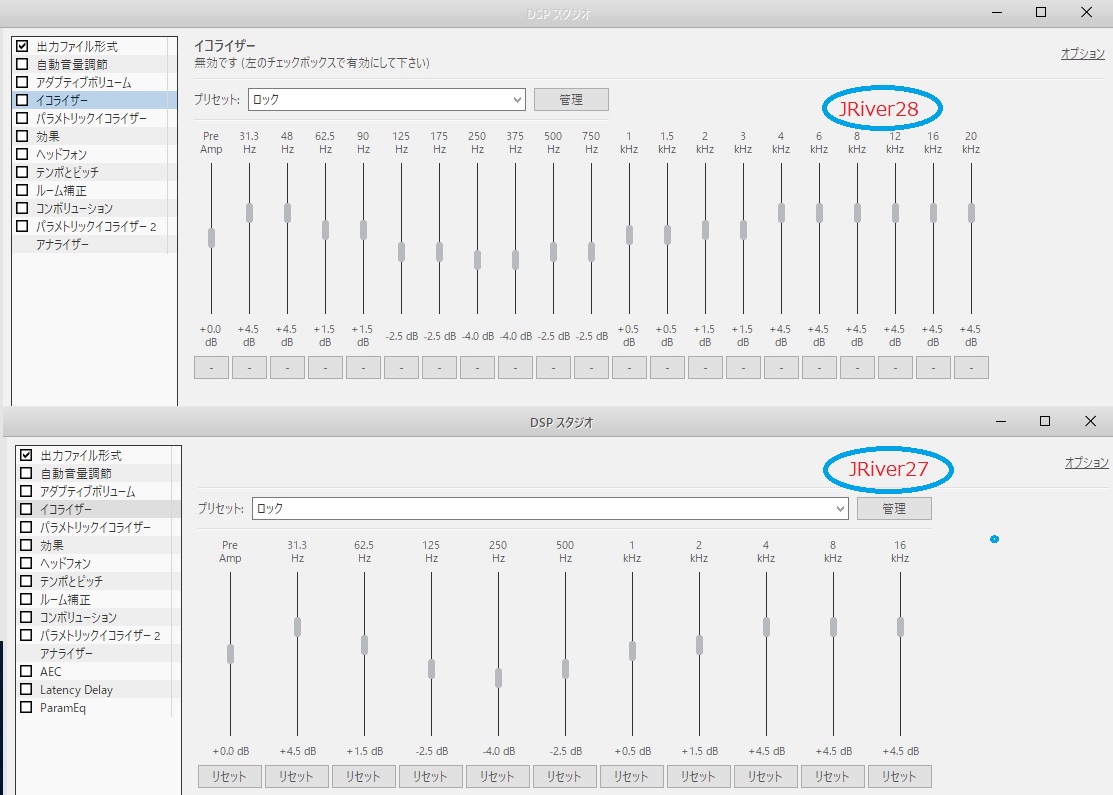The image size is (1113, 795).
Task: Open オプション link in the upper window
Action: click(1082, 54)
